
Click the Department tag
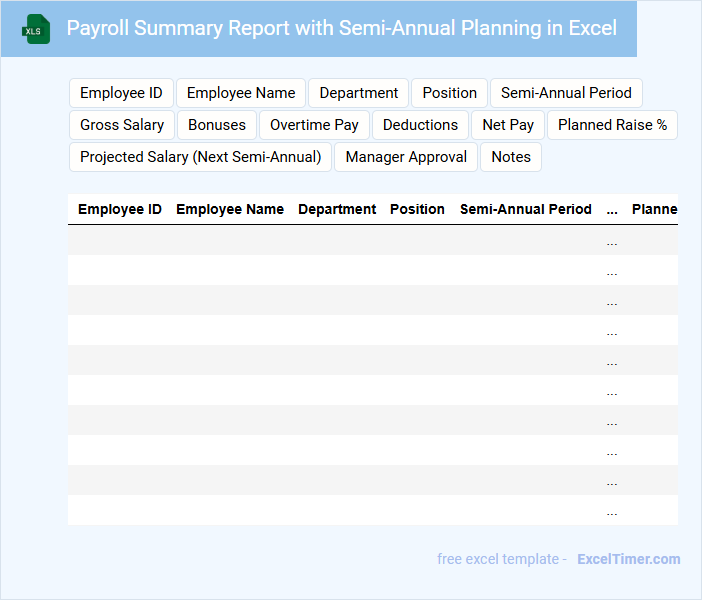coord(358,93)
